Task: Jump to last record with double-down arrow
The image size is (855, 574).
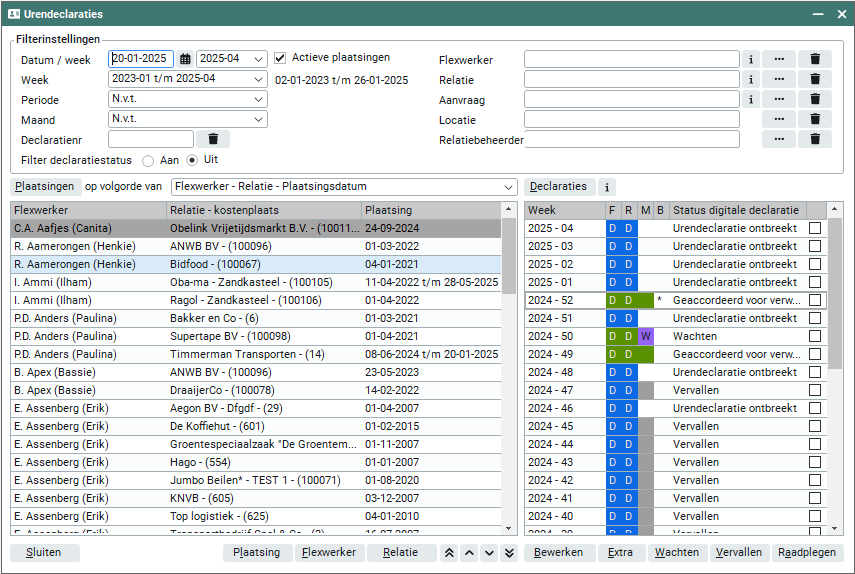Action: tap(509, 553)
